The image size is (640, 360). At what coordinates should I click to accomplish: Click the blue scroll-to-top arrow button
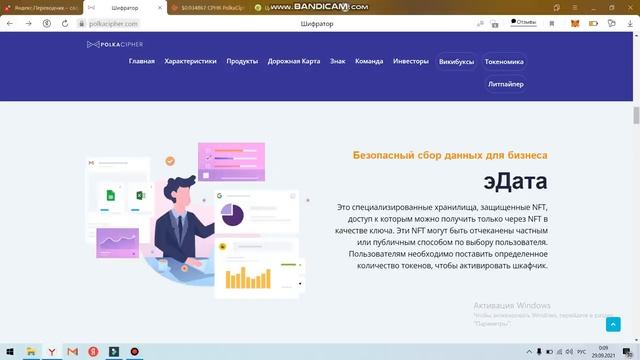[613, 324]
